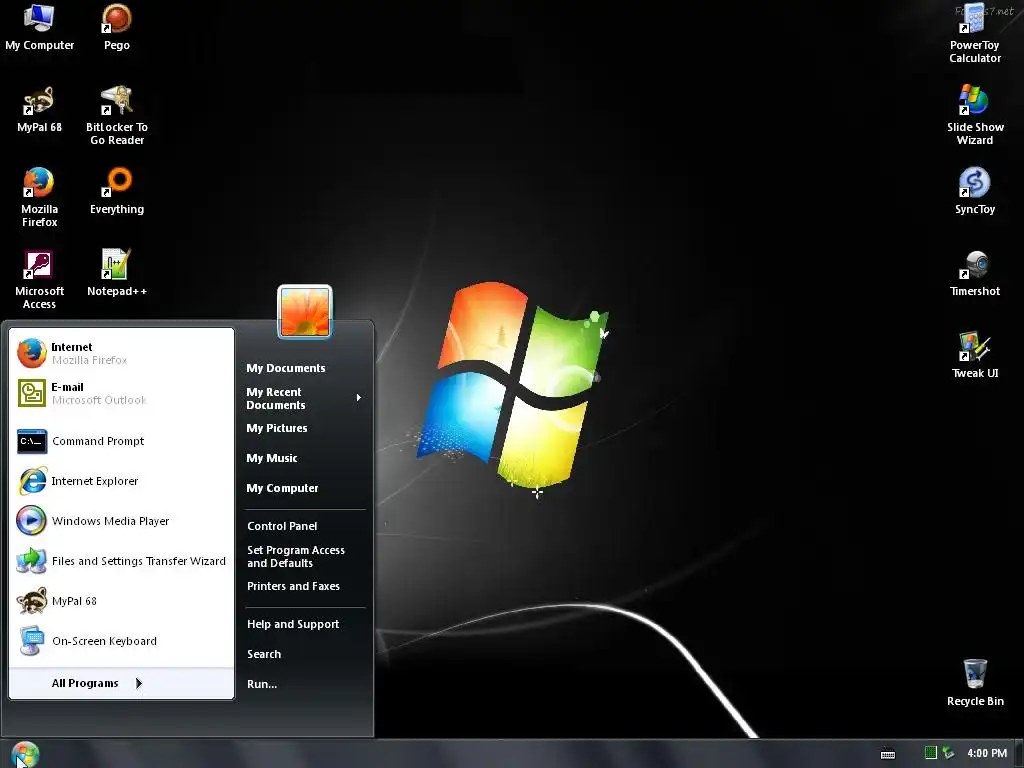Select the Timershot desktop shortcut

[x=974, y=274]
